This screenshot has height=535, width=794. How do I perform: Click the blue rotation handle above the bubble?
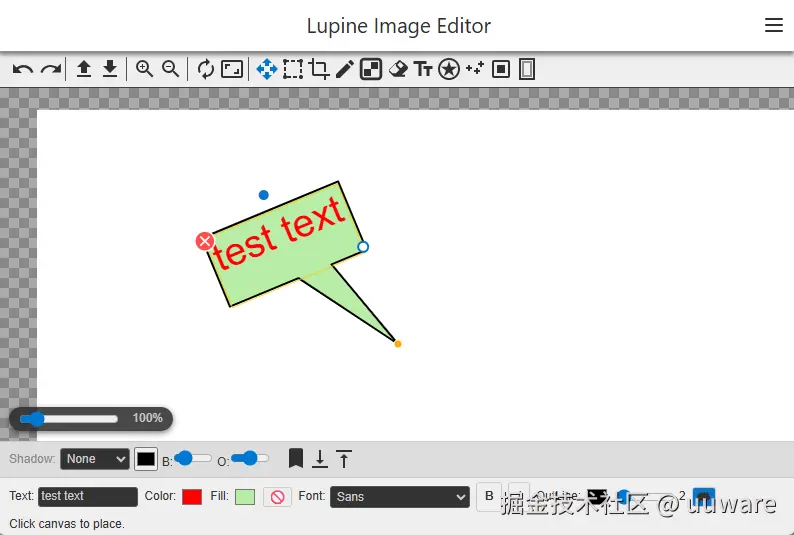[263, 195]
